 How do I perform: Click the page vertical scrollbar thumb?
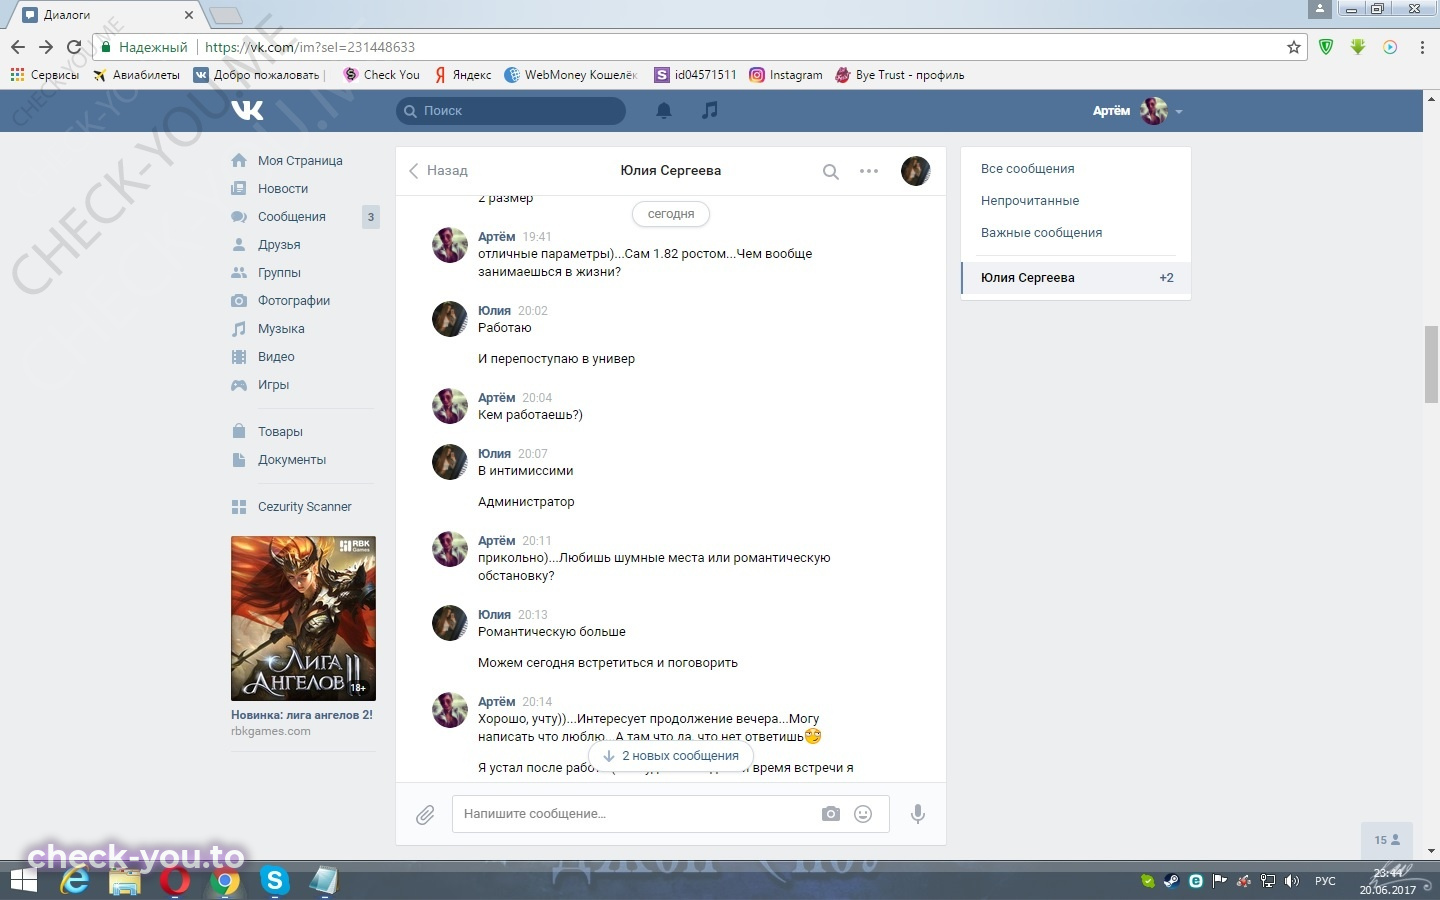[x=1431, y=364]
